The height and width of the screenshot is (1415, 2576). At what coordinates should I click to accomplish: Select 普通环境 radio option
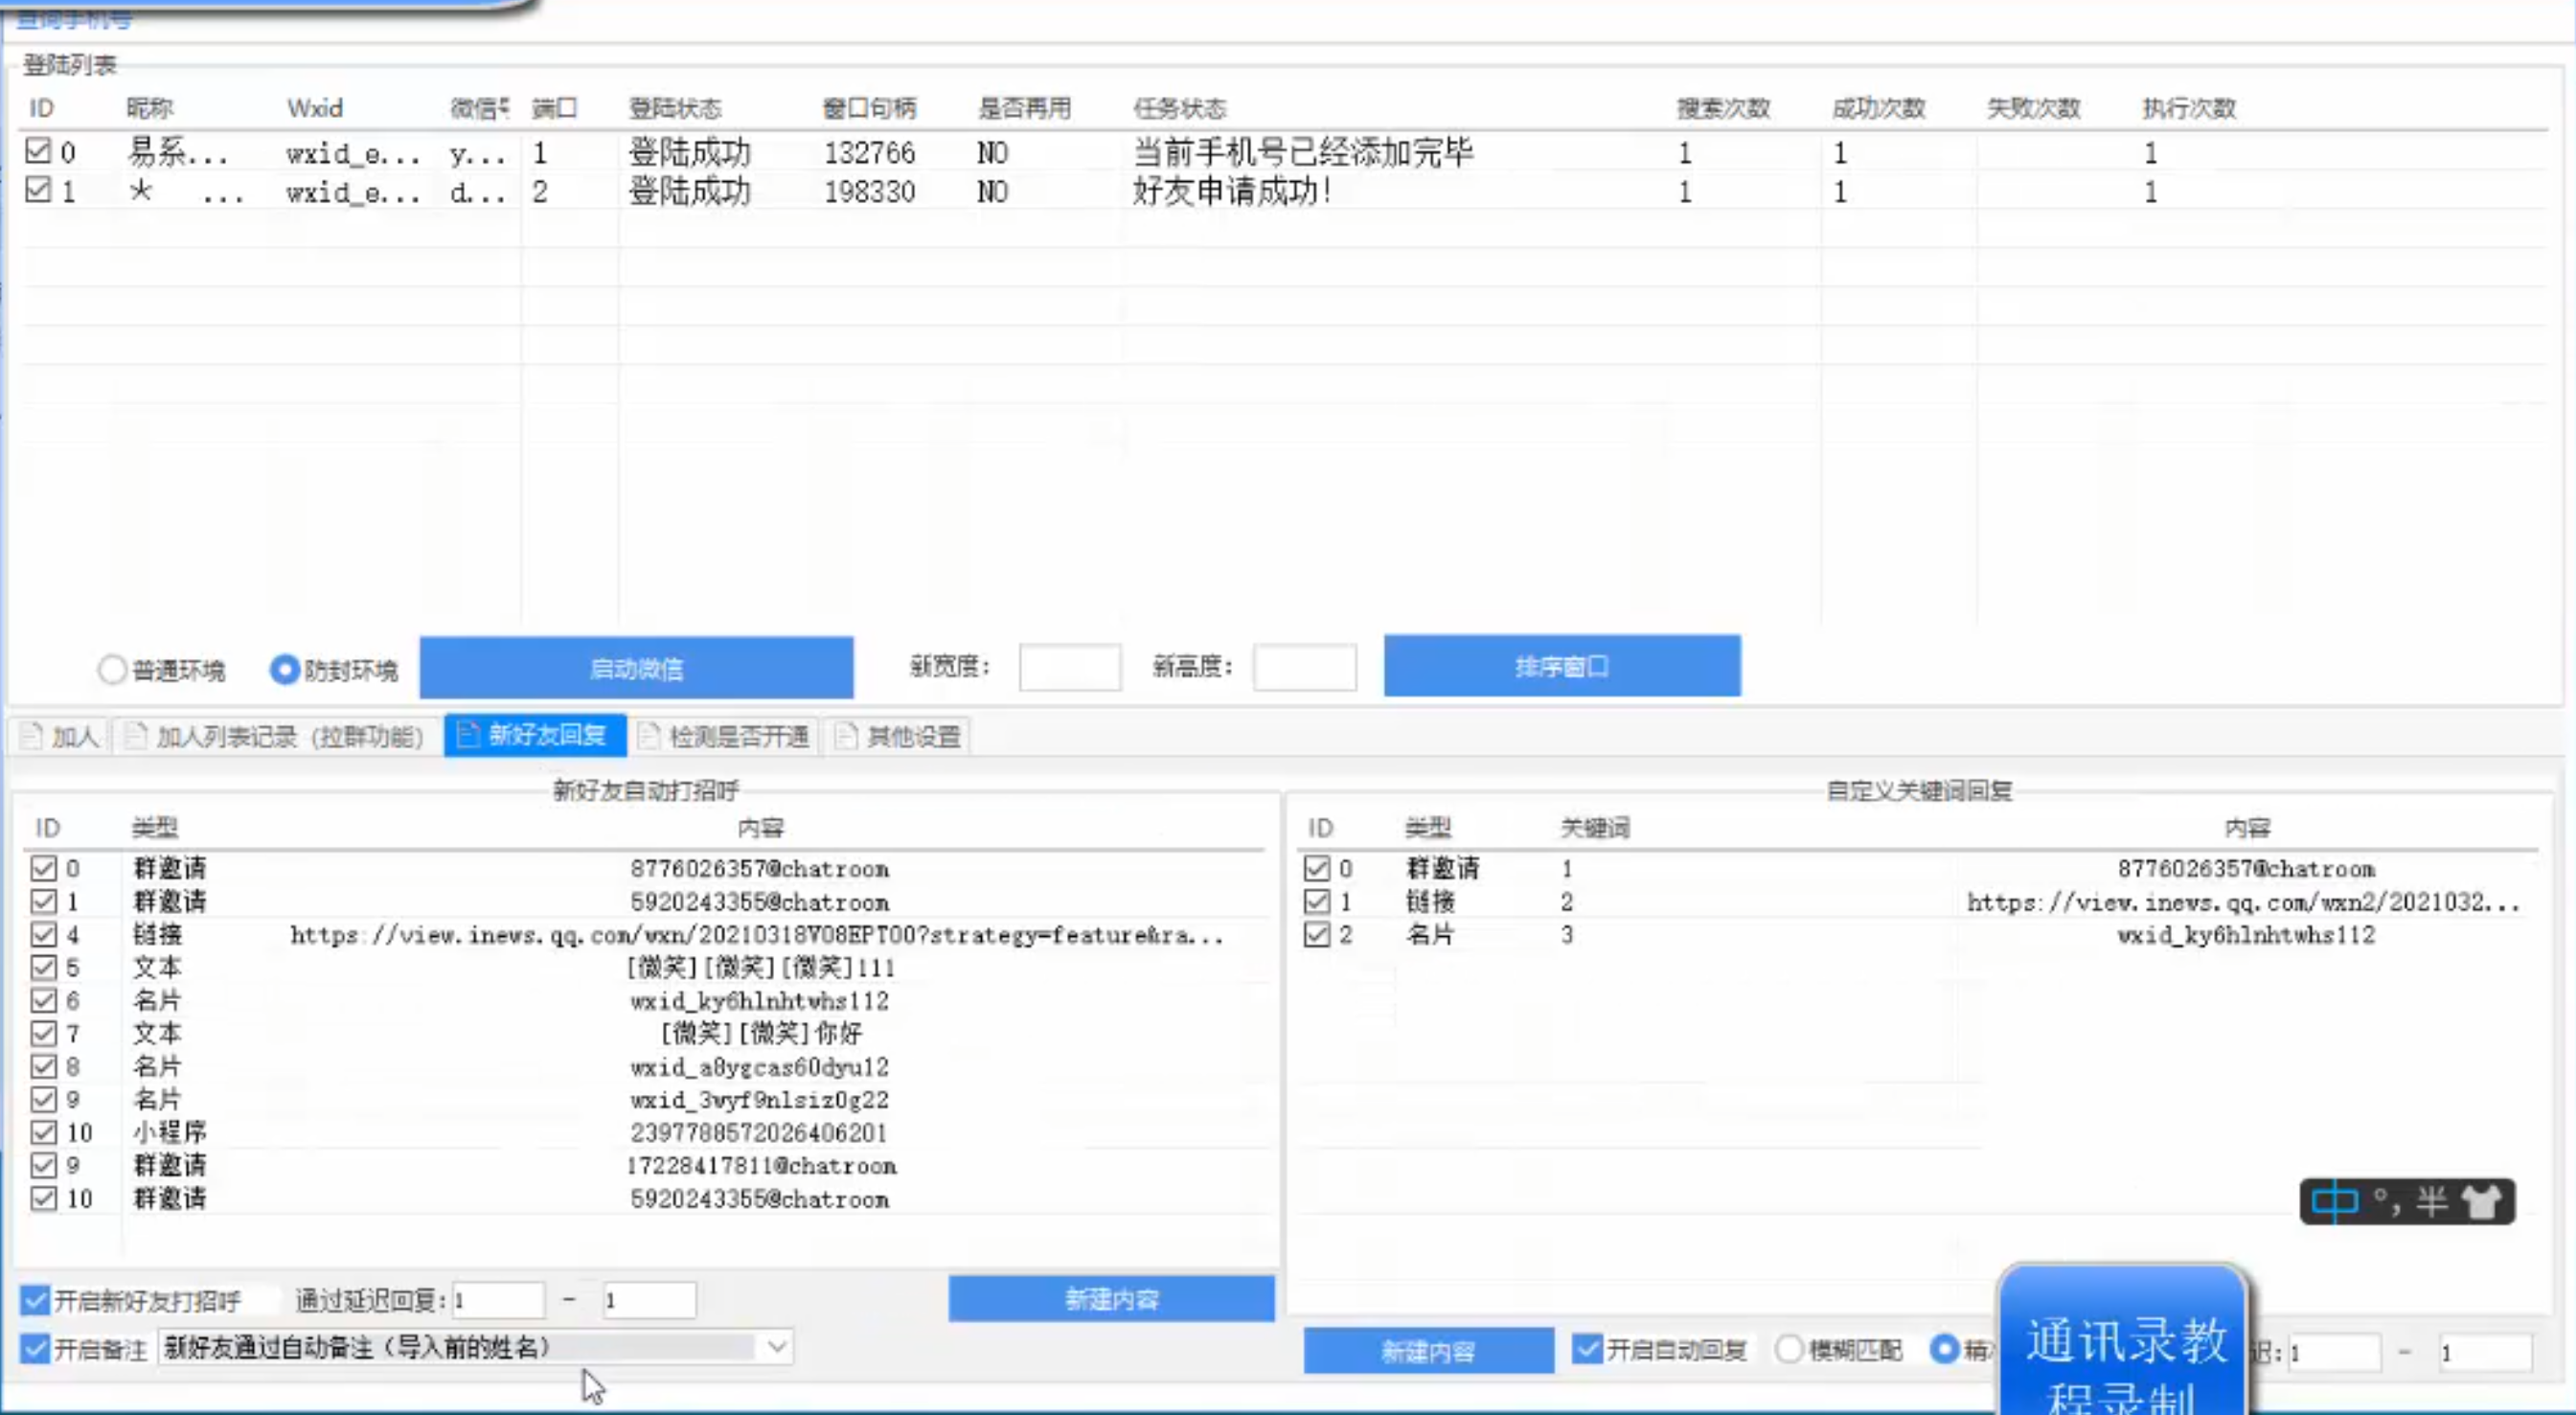[112, 669]
